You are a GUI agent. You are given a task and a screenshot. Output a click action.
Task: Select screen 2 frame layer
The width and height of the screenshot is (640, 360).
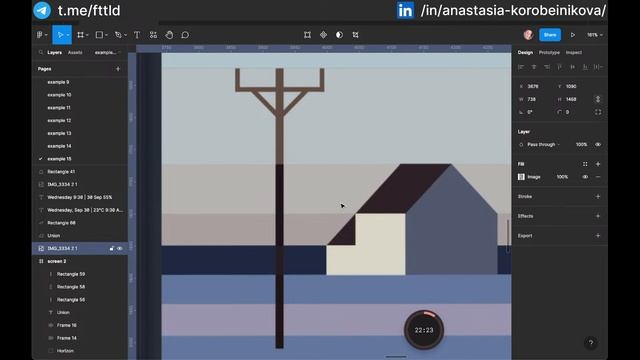(x=56, y=261)
